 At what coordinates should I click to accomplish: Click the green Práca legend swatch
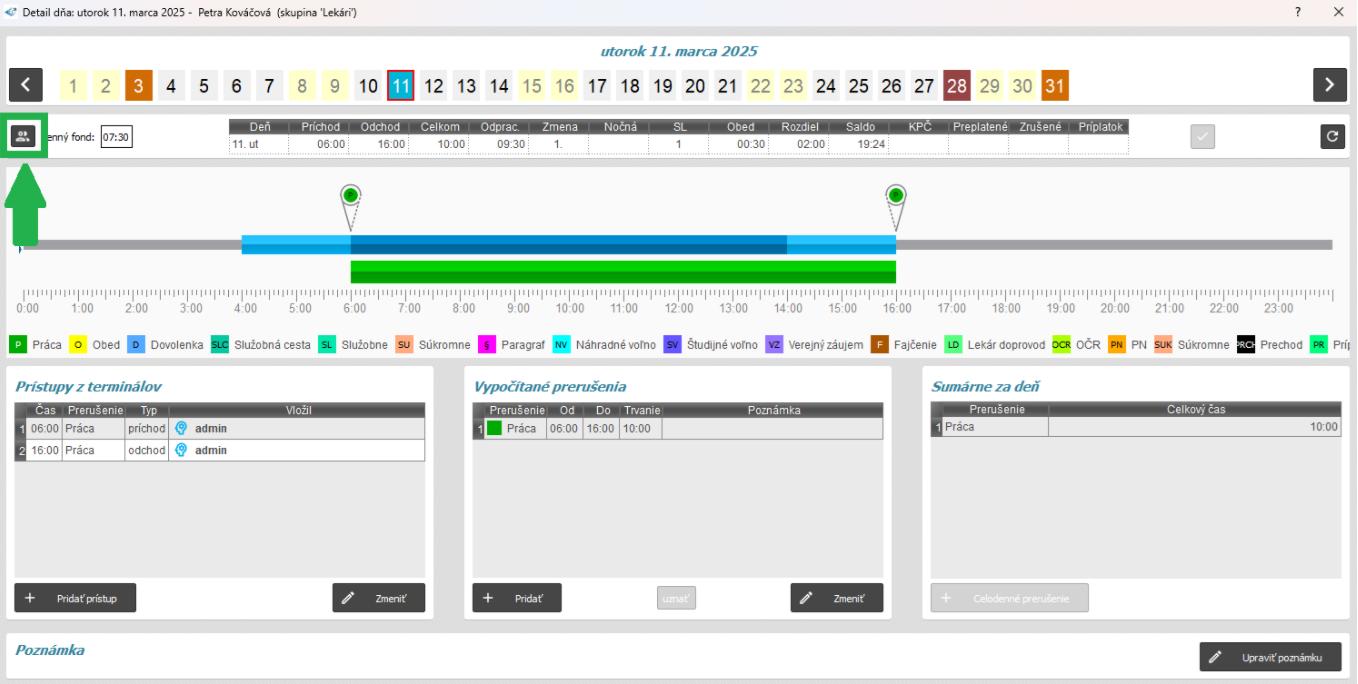[x=18, y=345]
